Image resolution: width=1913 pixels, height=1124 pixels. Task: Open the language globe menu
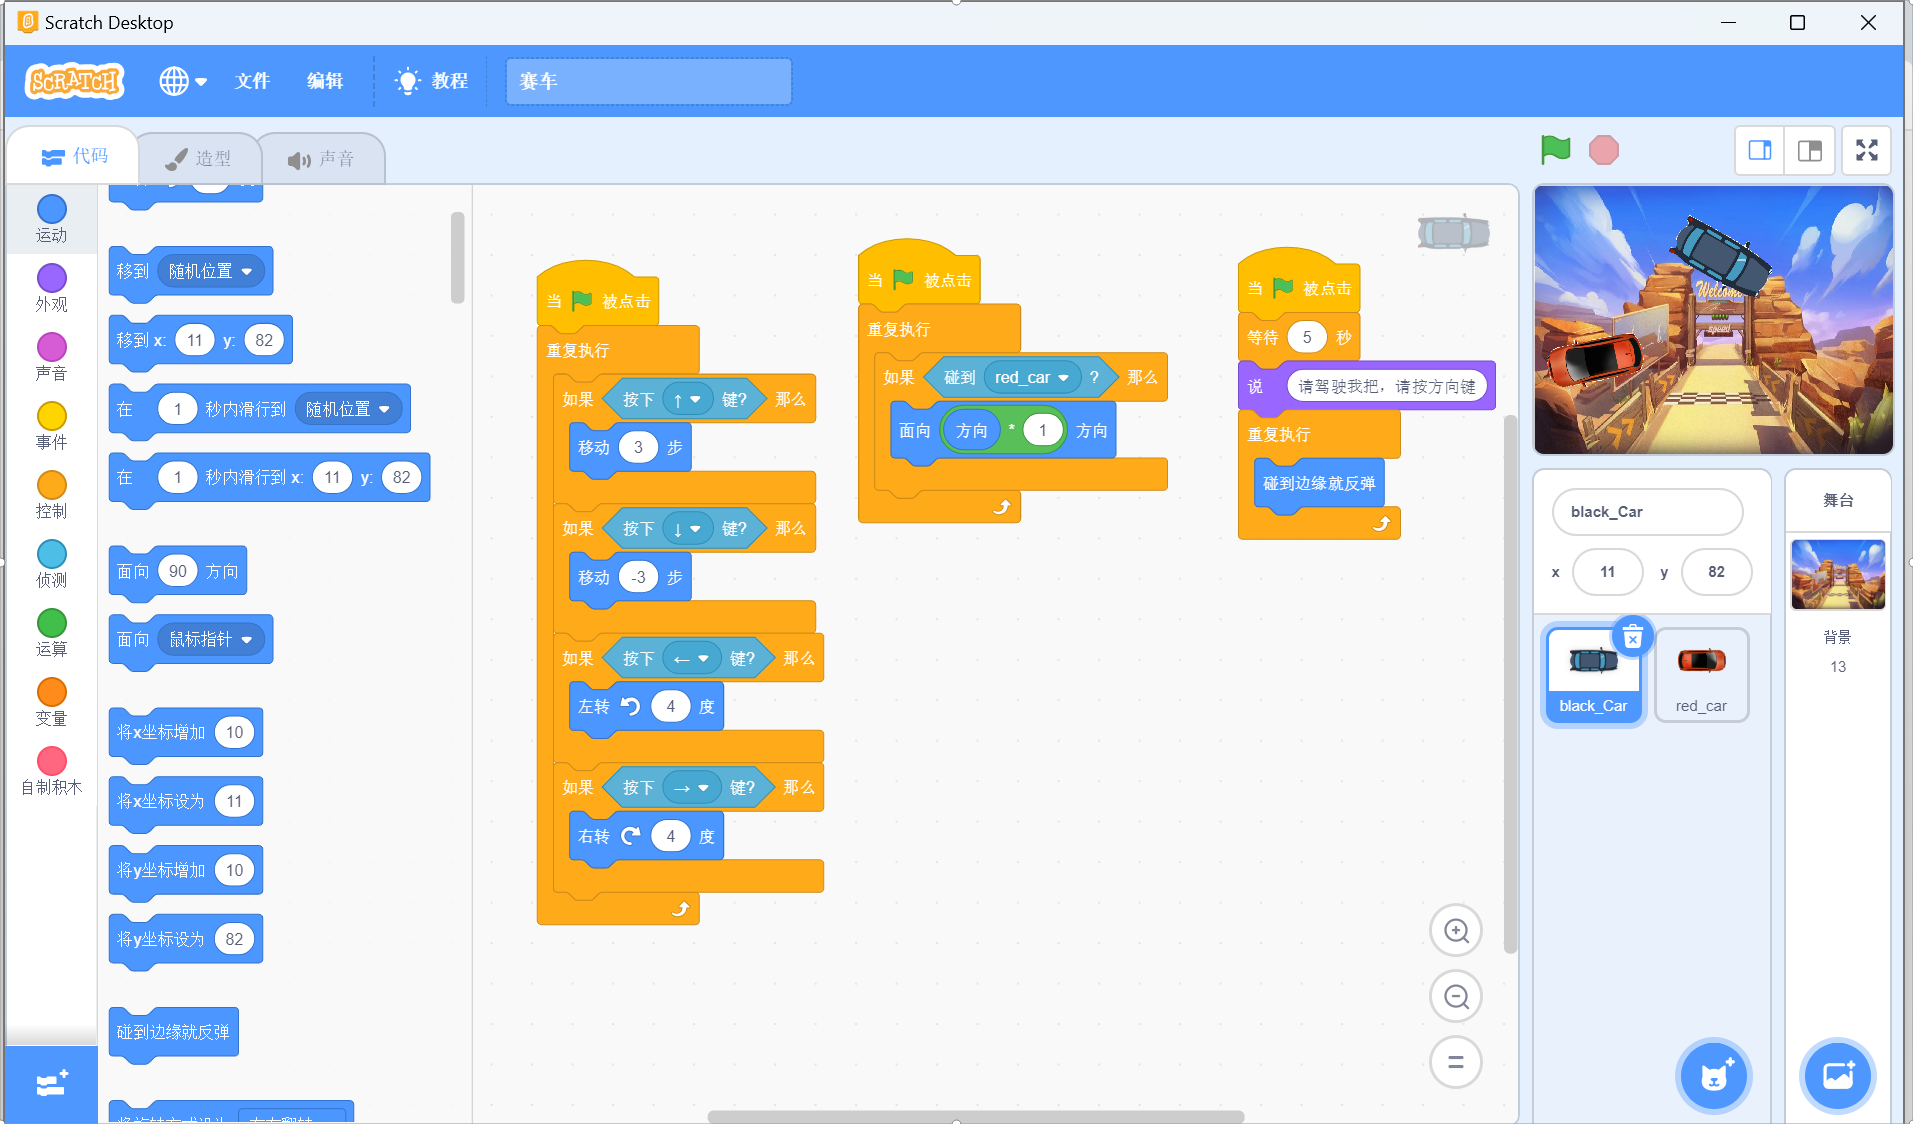tap(183, 81)
